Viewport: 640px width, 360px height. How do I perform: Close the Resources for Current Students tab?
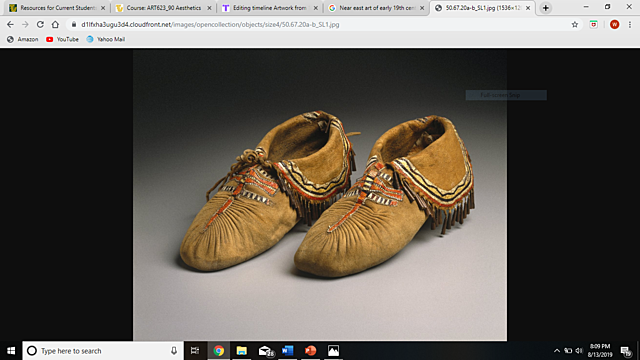pos(103,8)
